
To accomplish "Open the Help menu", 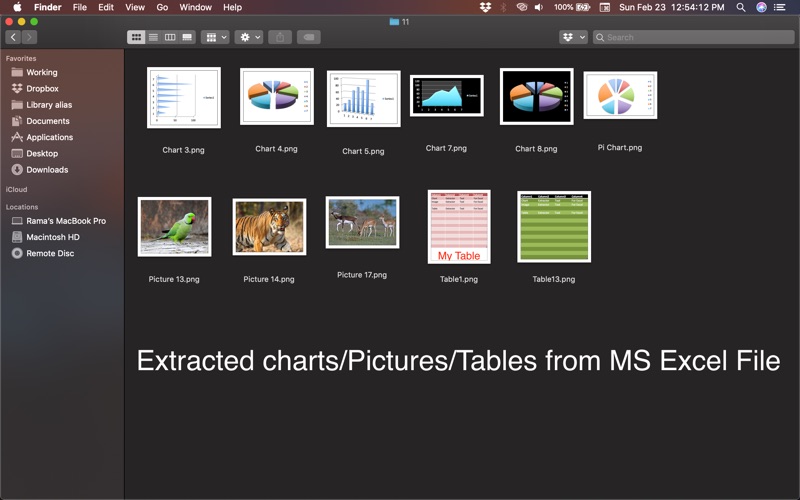I will [232, 7].
